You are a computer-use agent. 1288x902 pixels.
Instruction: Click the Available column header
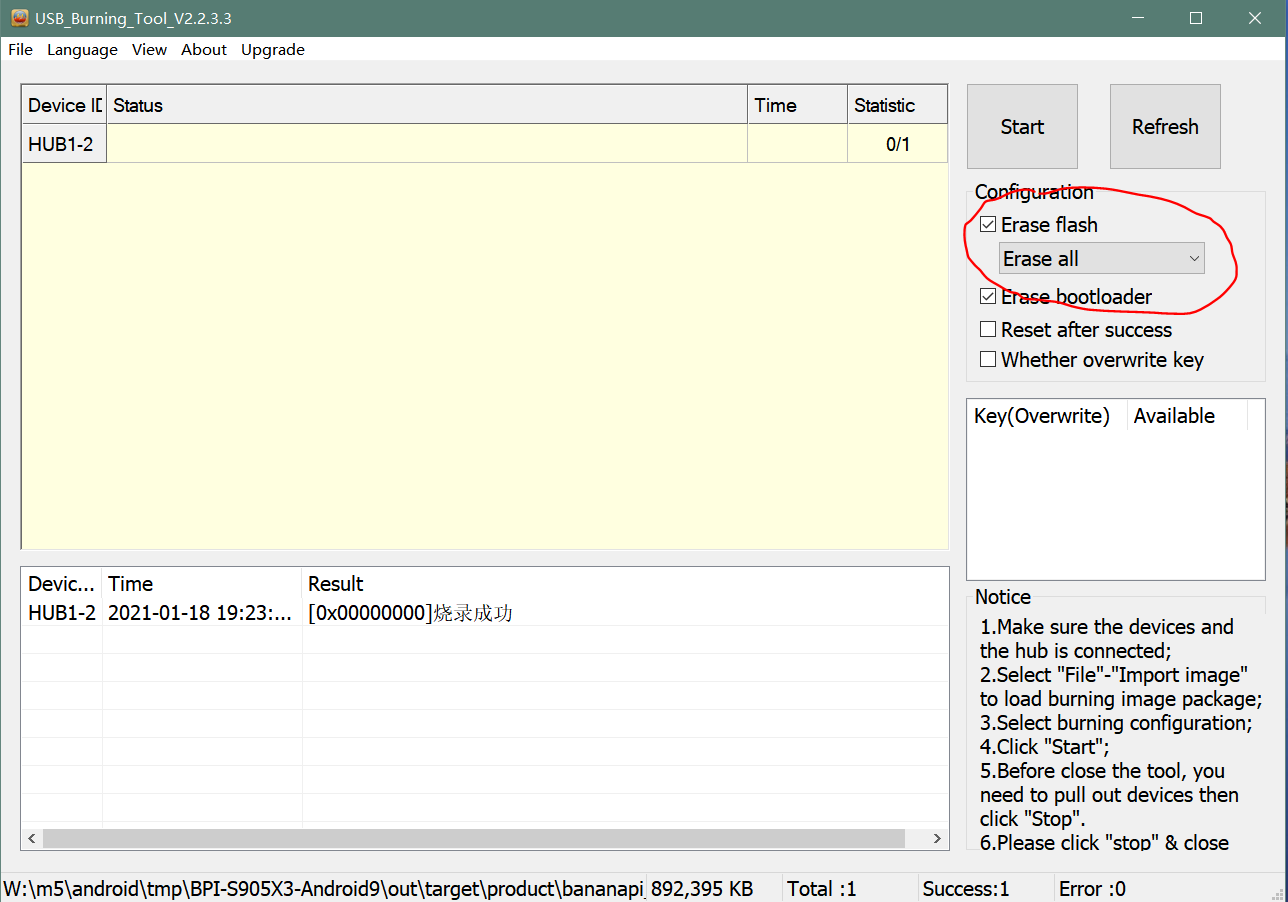pyautogui.click(x=1186, y=416)
